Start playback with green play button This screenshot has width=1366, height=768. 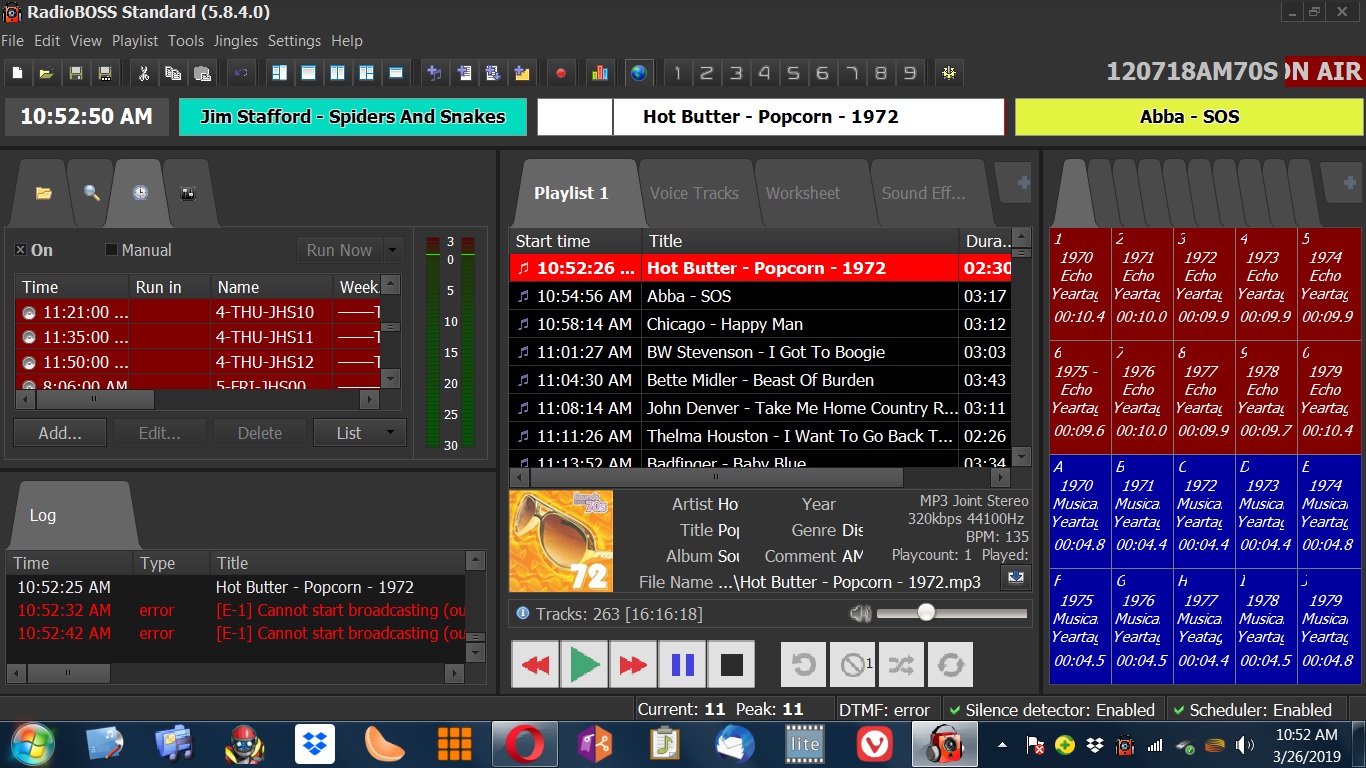(x=584, y=665)
